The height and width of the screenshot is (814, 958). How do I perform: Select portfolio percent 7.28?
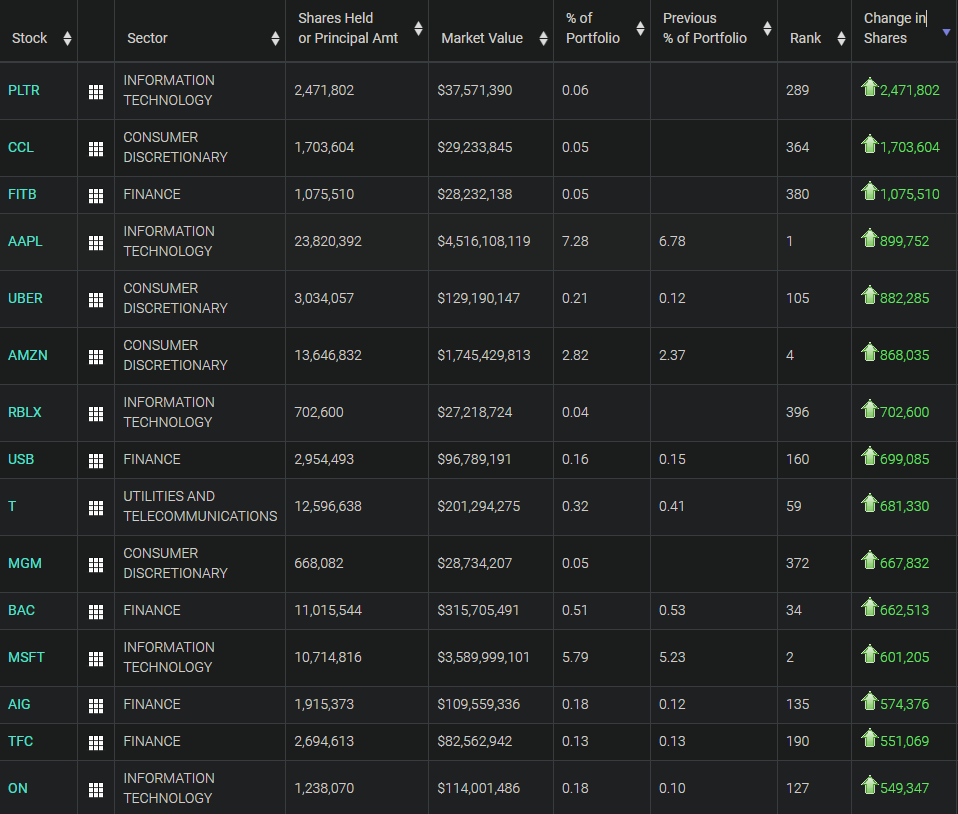tap(575, 241)
